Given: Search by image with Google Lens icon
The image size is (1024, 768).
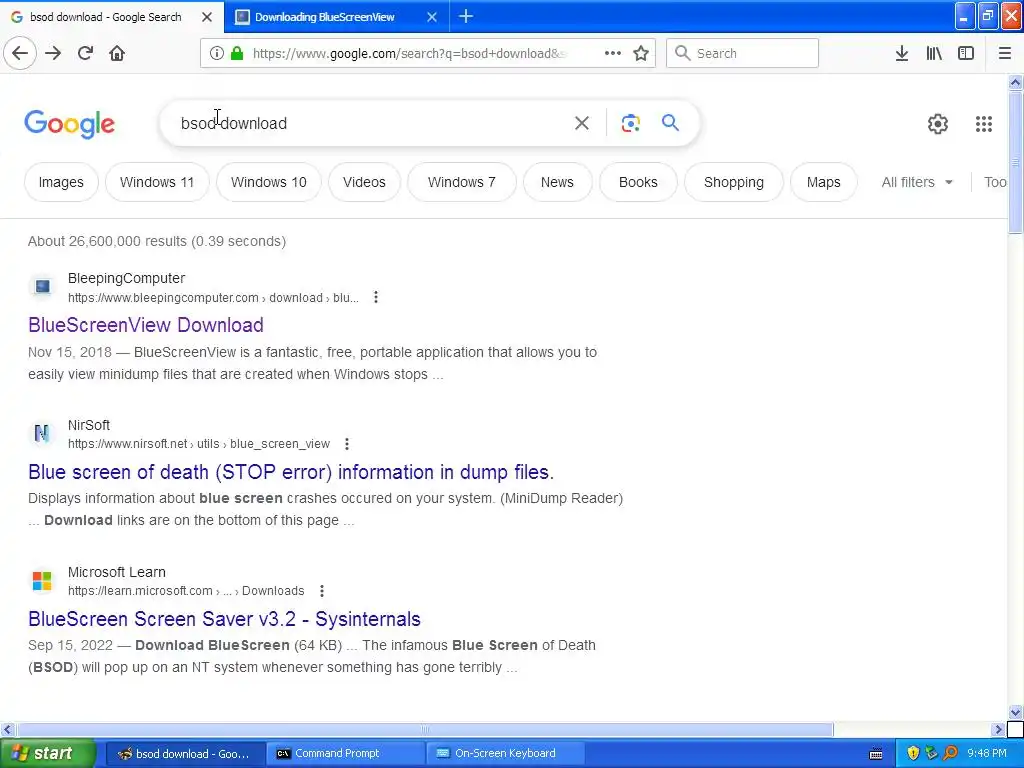Looking at the screenshot, I should (x=630, y=123).
